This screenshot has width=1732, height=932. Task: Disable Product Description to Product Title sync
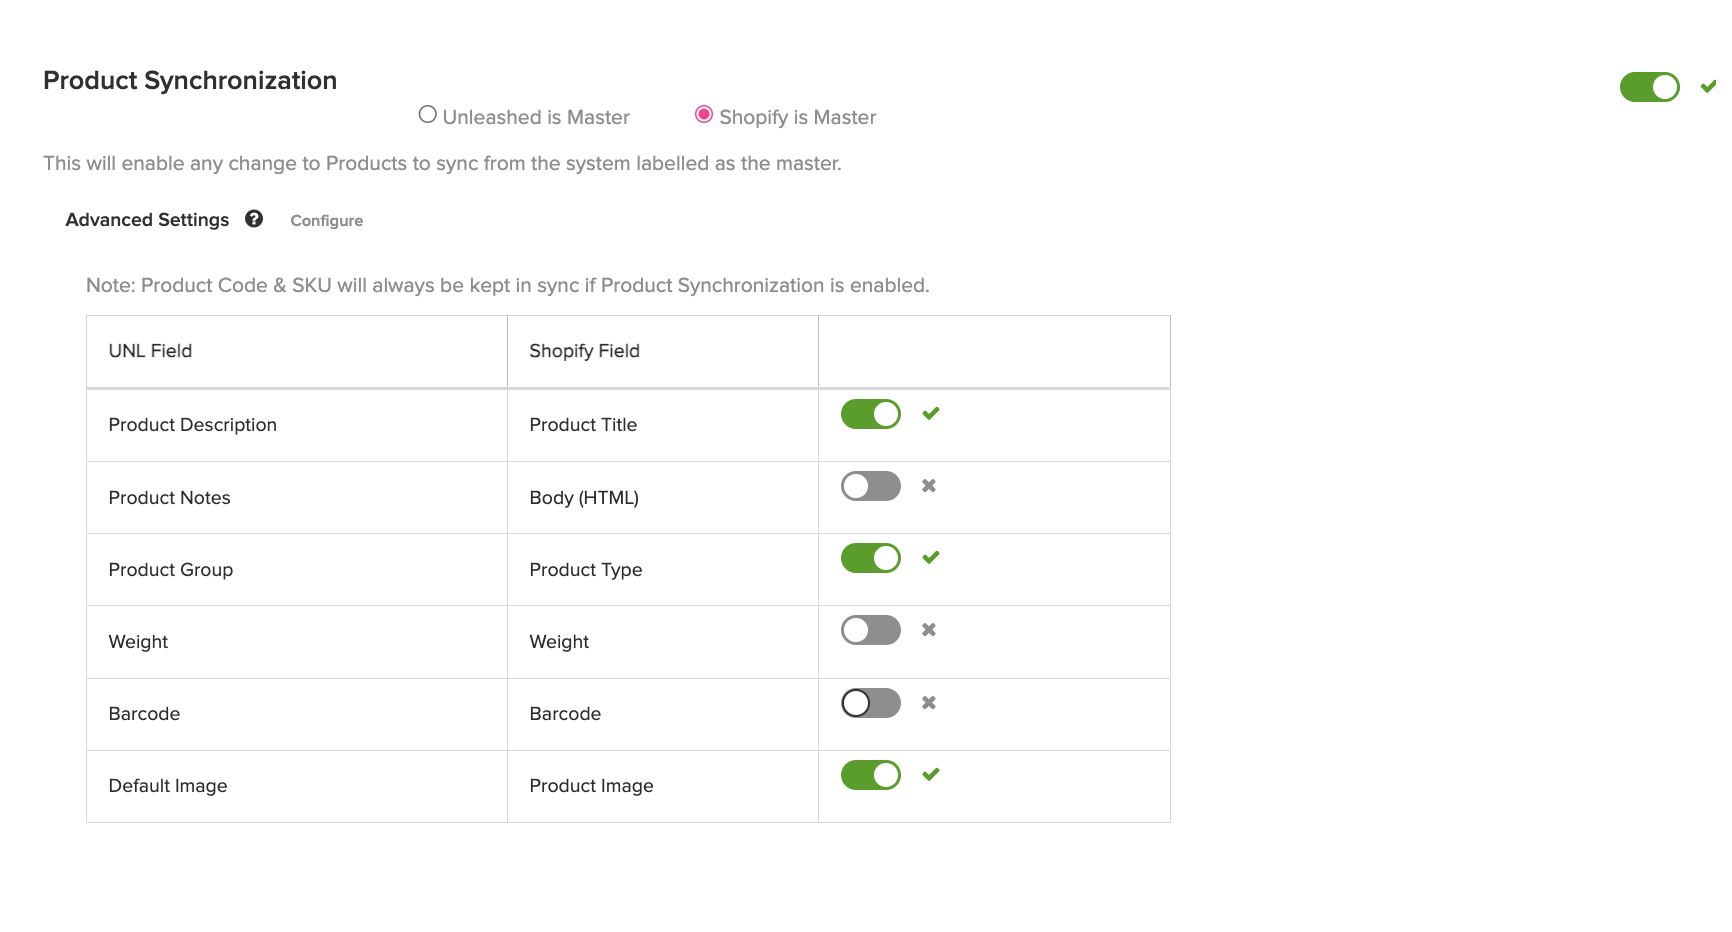[870, 413]
